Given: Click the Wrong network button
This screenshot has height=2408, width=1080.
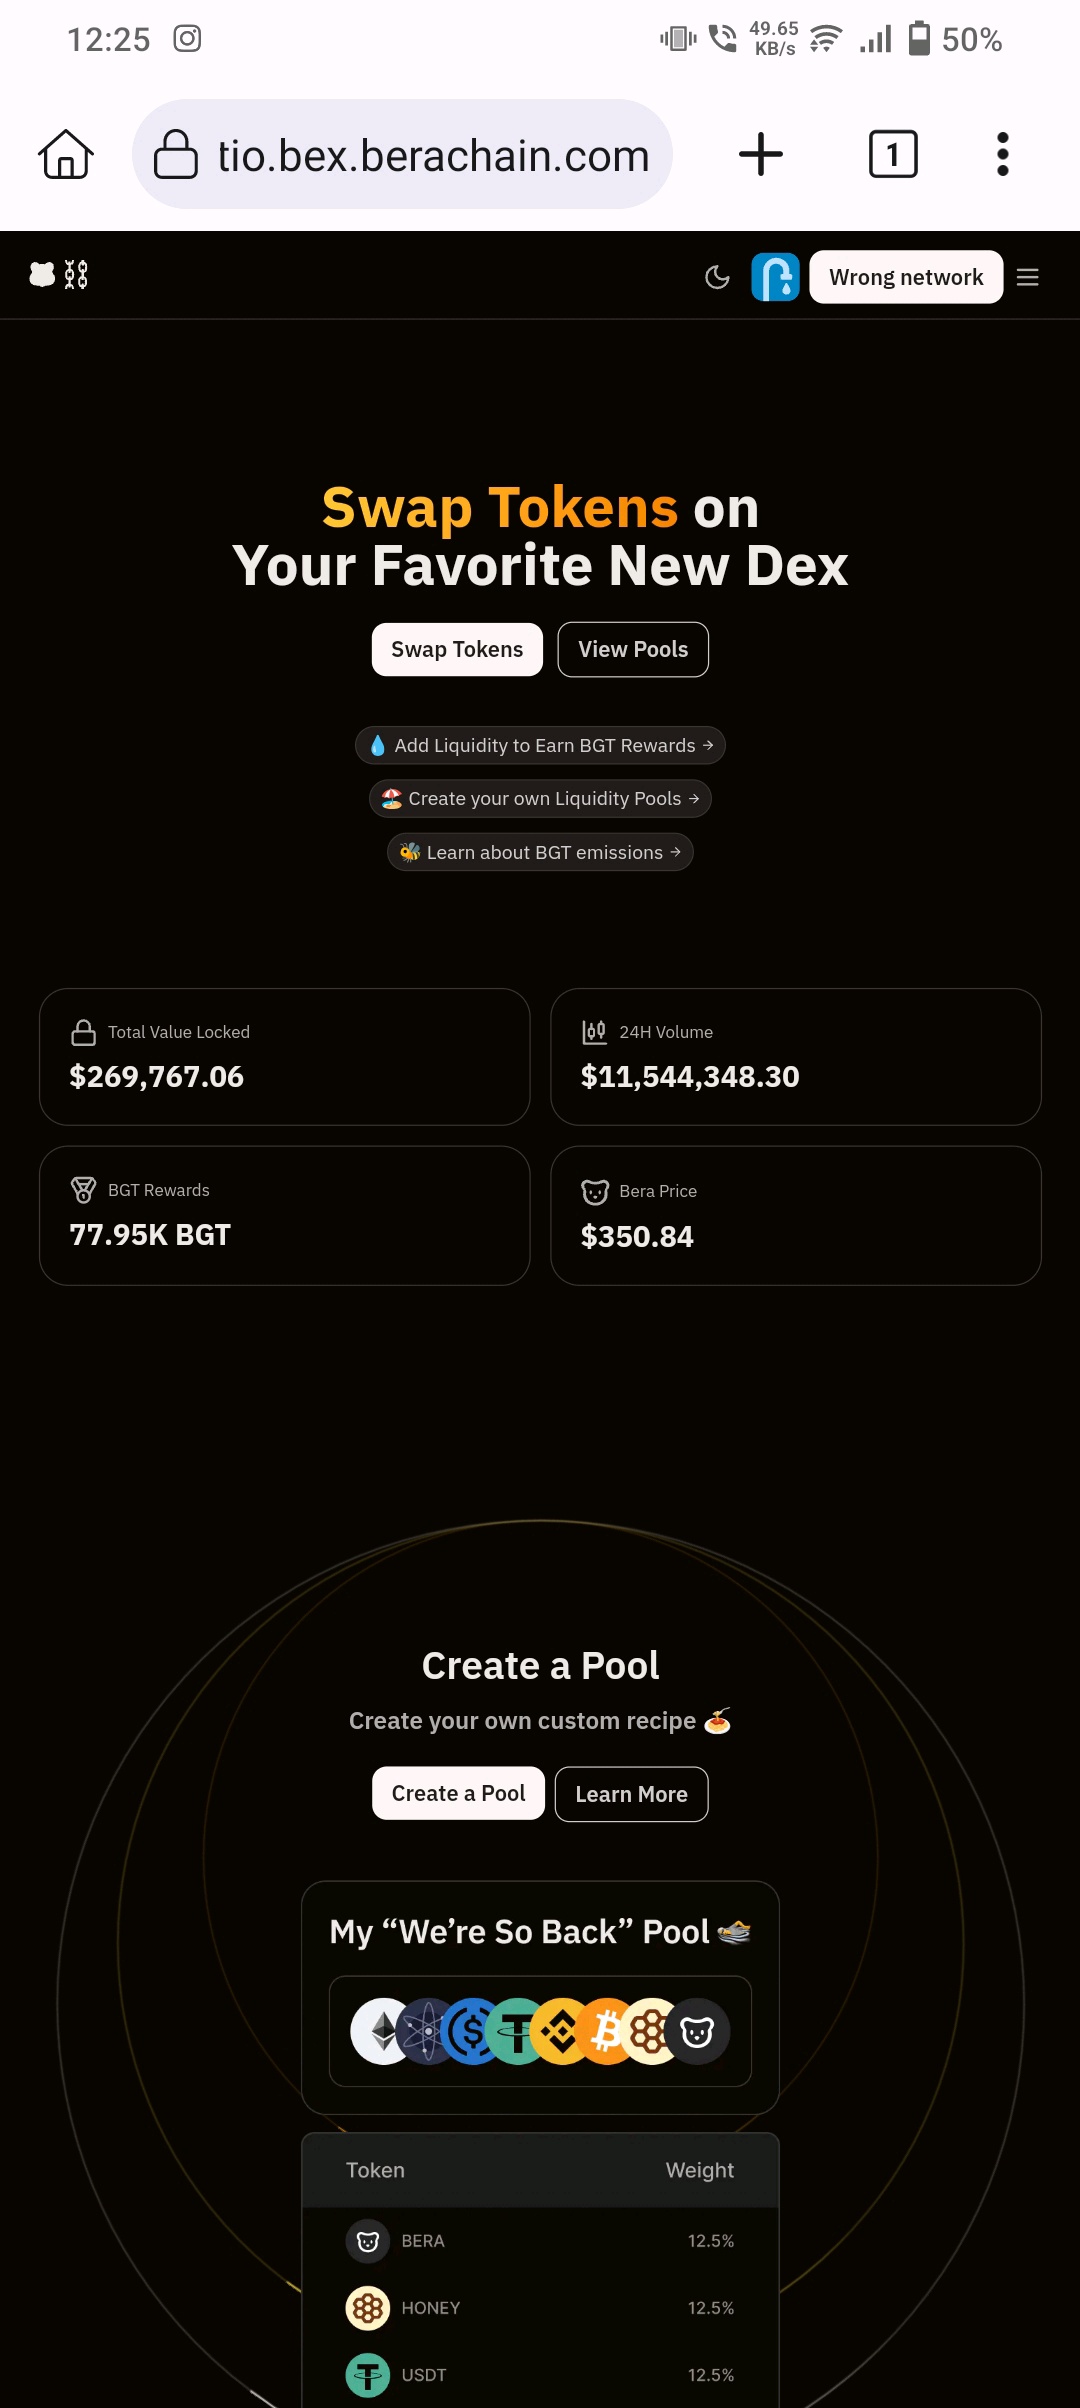Looking at the screenshot, I should pyautogui.click(x=906, y=277).
